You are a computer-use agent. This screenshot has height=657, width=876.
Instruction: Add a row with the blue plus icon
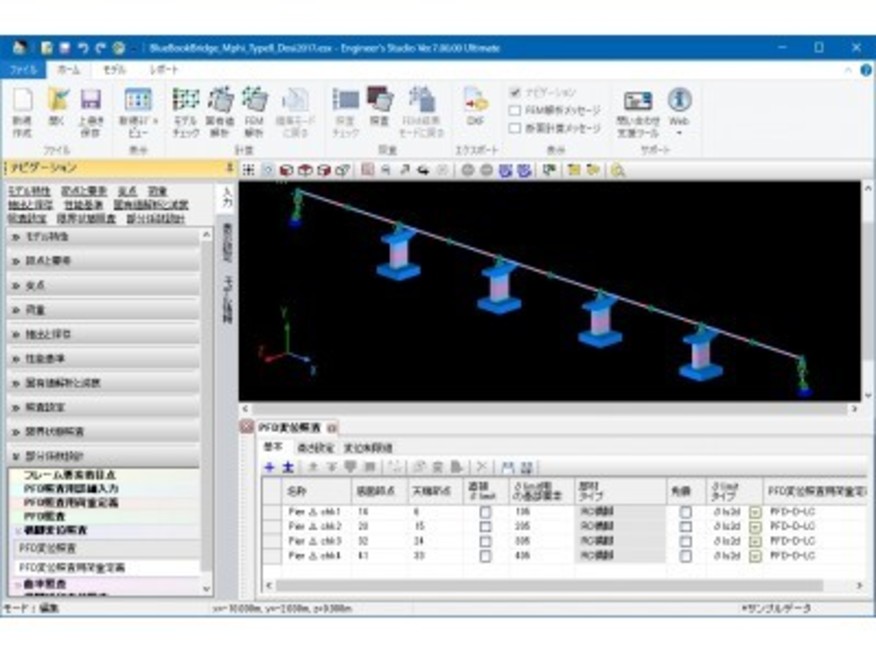pos(269,467)
